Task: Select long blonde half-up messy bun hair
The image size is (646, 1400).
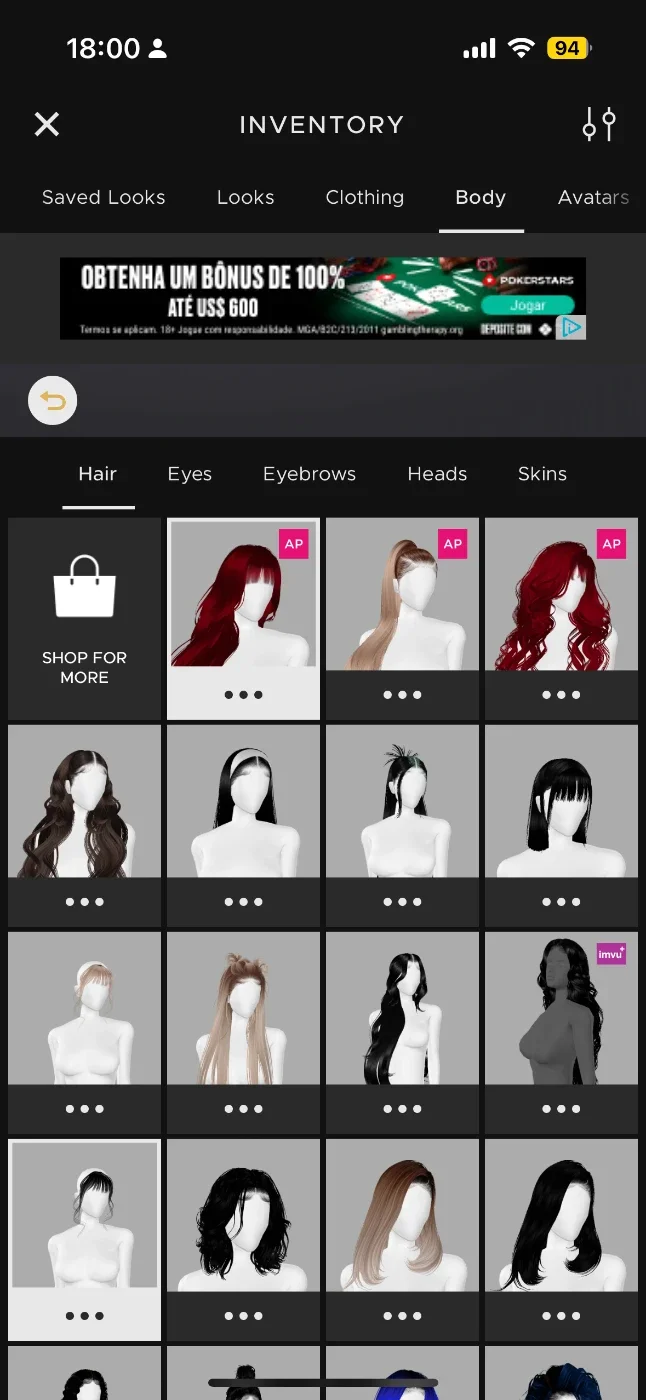Action: point(243,1008)
